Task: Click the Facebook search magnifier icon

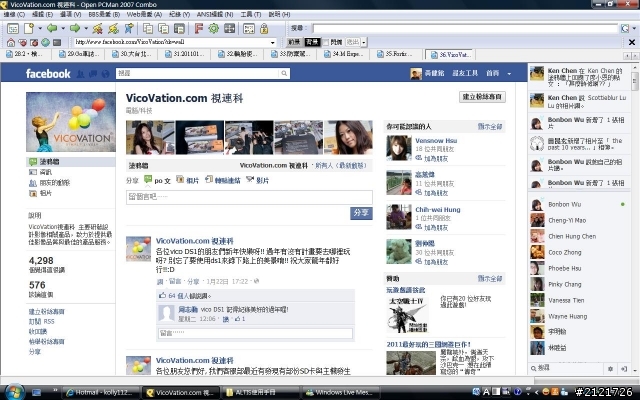Action: click(284, 73)
